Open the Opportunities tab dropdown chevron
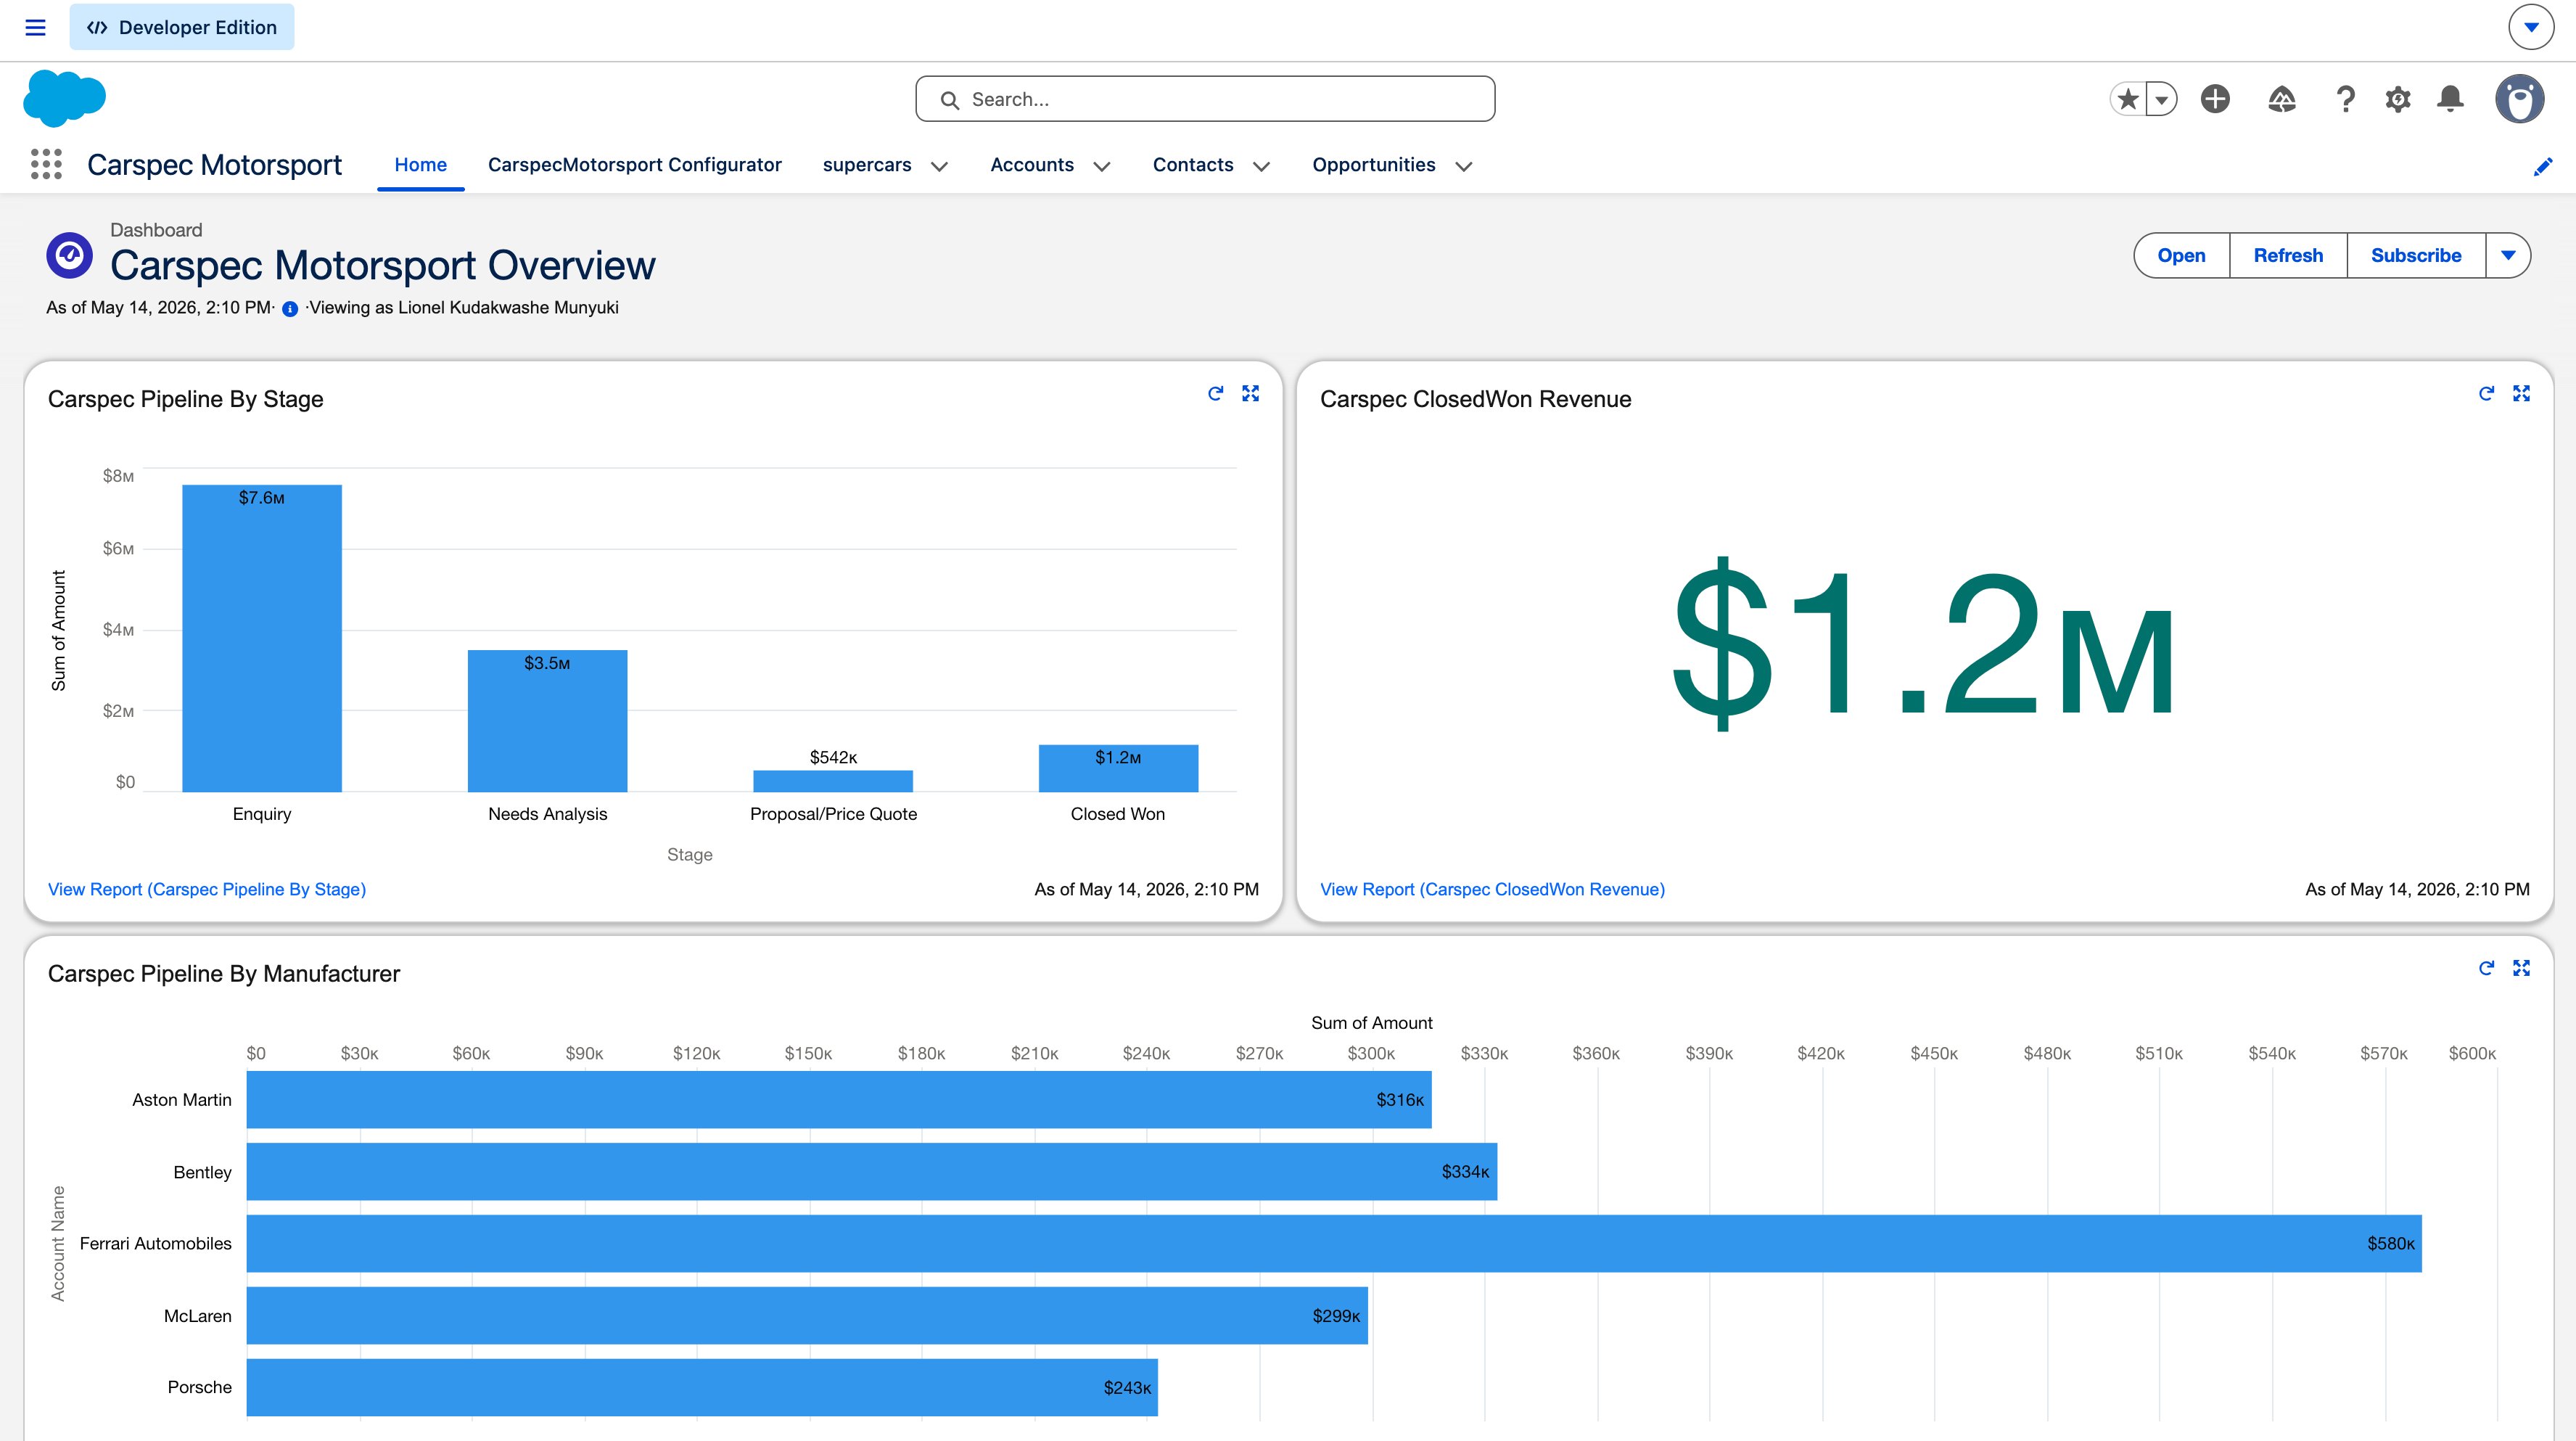 click(x=1463, y=166)
